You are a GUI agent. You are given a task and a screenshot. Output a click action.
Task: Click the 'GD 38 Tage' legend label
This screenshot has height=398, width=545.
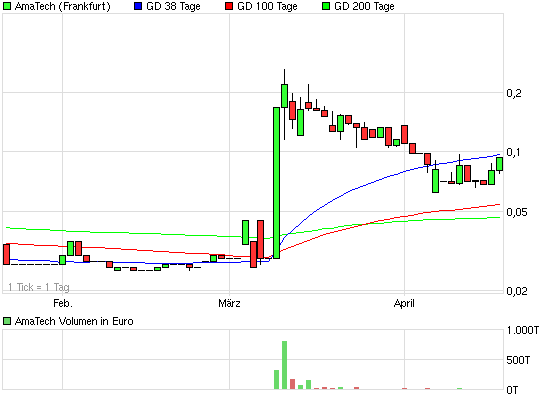(173, 6)
